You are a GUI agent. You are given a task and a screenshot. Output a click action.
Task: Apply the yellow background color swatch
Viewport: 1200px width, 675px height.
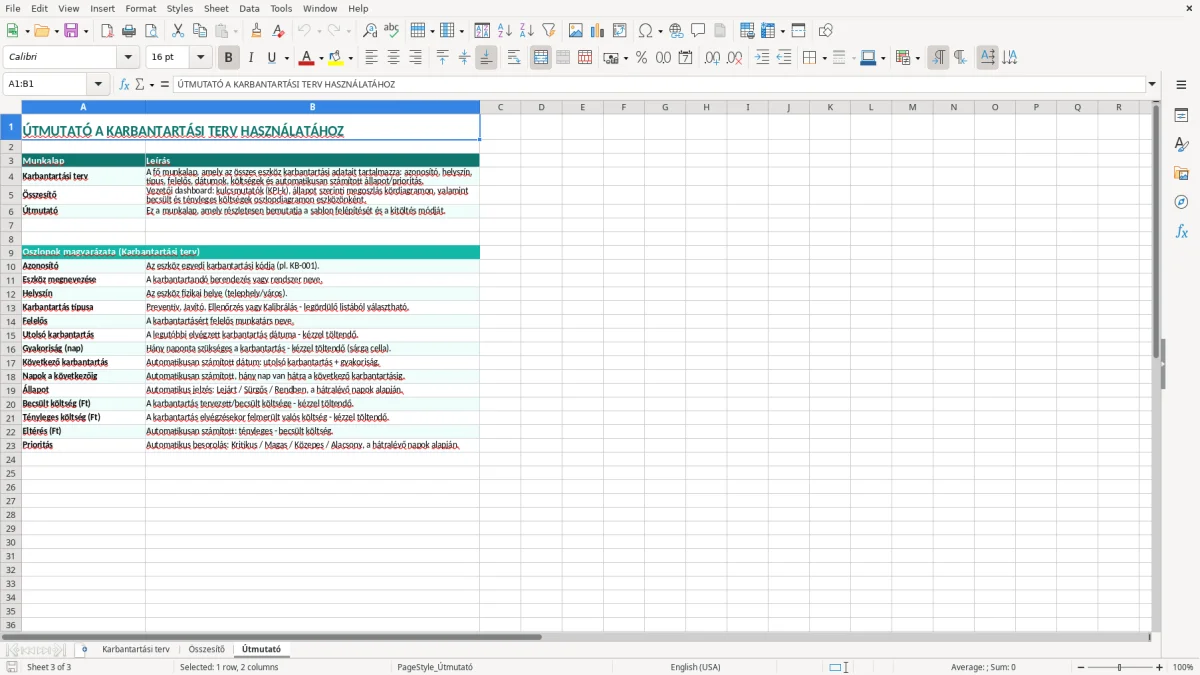click(336, 58)
